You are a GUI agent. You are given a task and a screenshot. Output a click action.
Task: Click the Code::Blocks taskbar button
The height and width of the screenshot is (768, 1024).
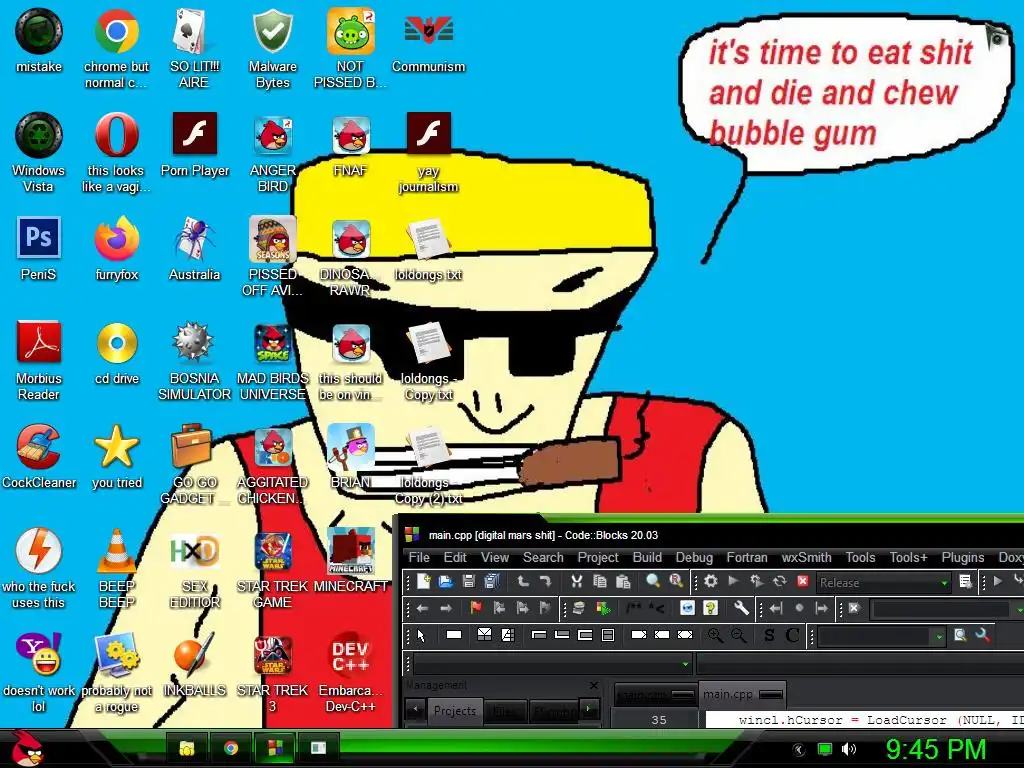tap(275, 748)
